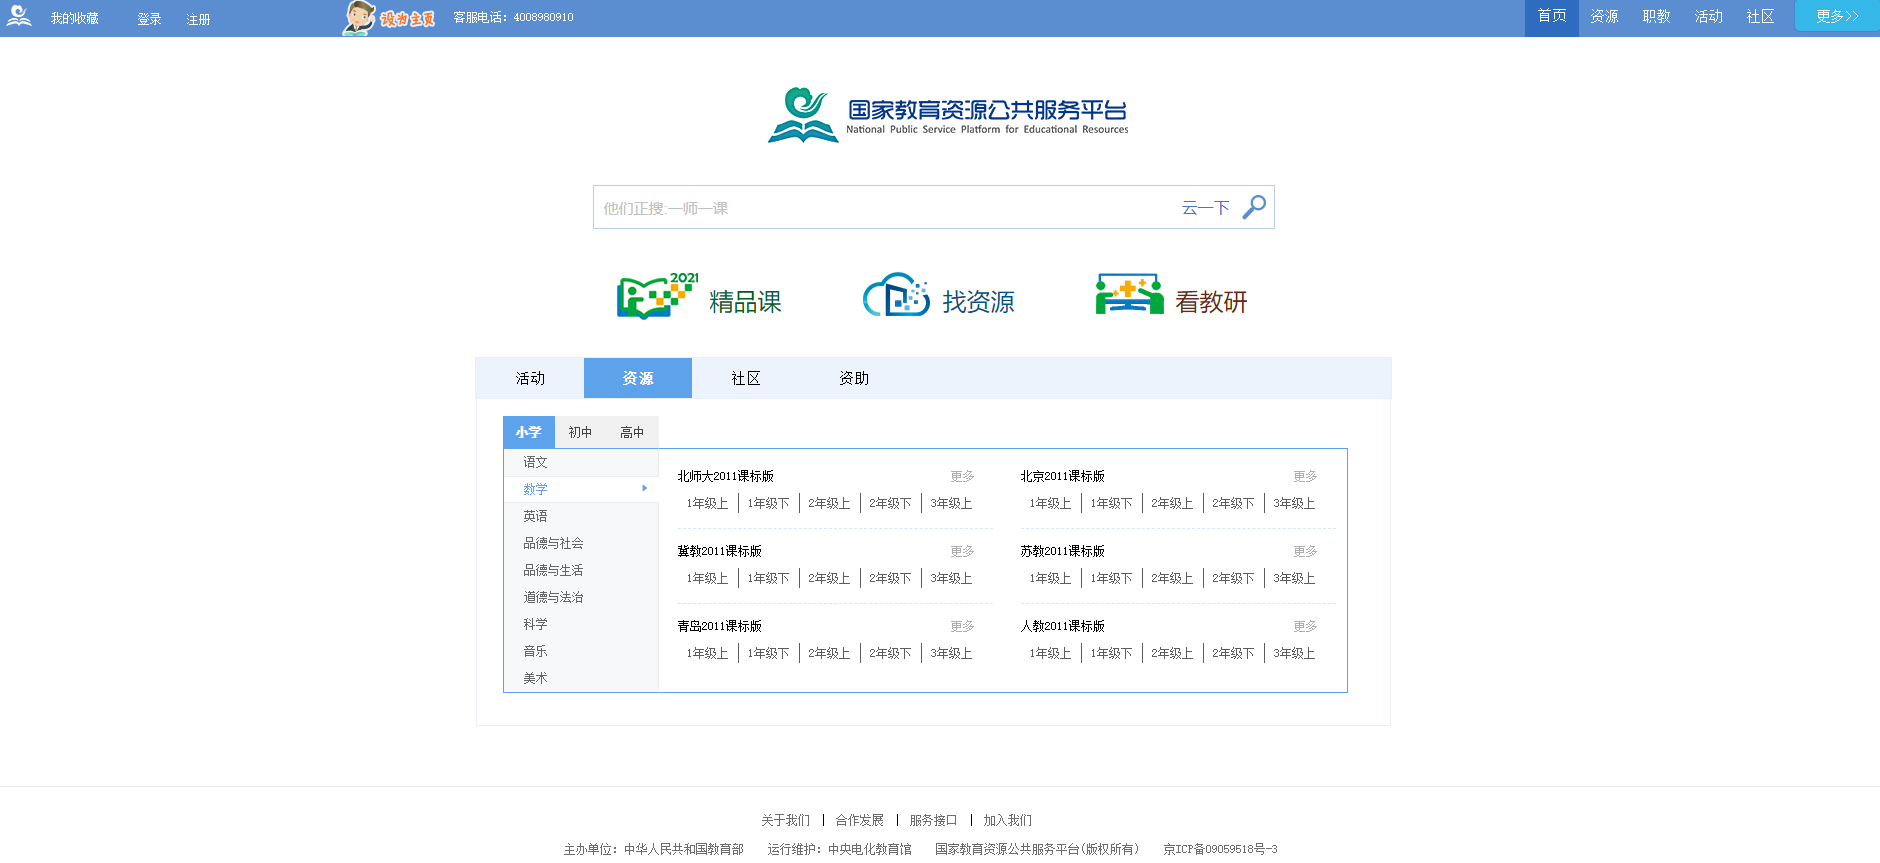Screen dimensions: 1880x863
Task: Open 2年级上 under 冀教2011课标版
Action: coord(829,578)
